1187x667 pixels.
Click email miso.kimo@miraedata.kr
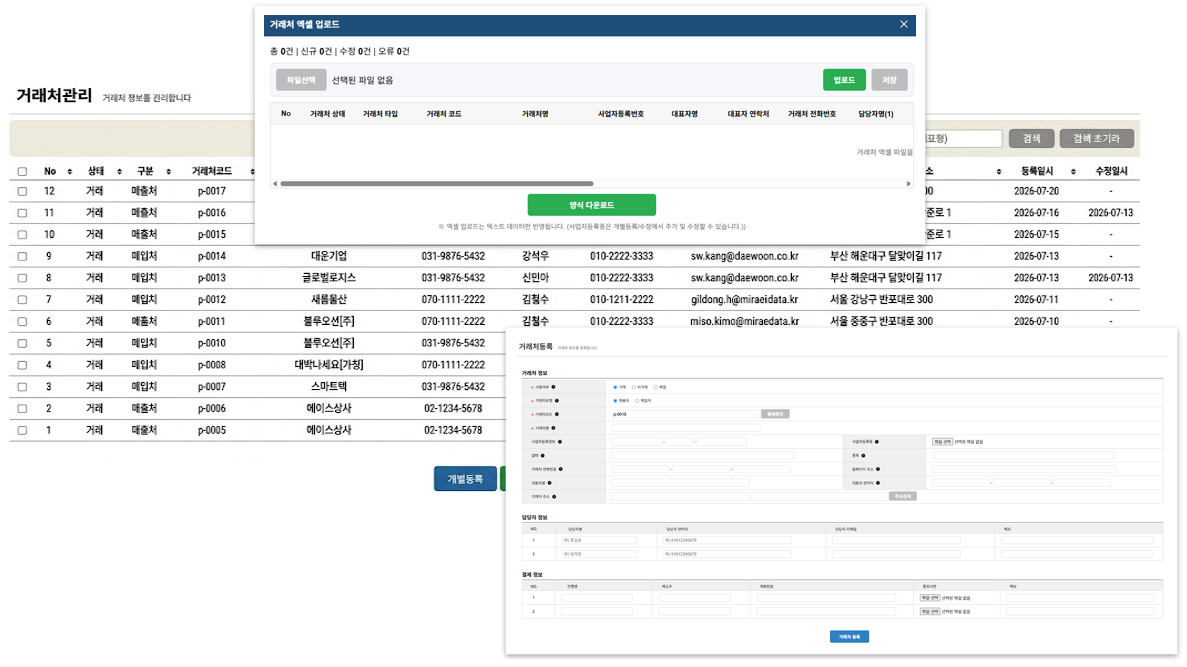(744, 322)
